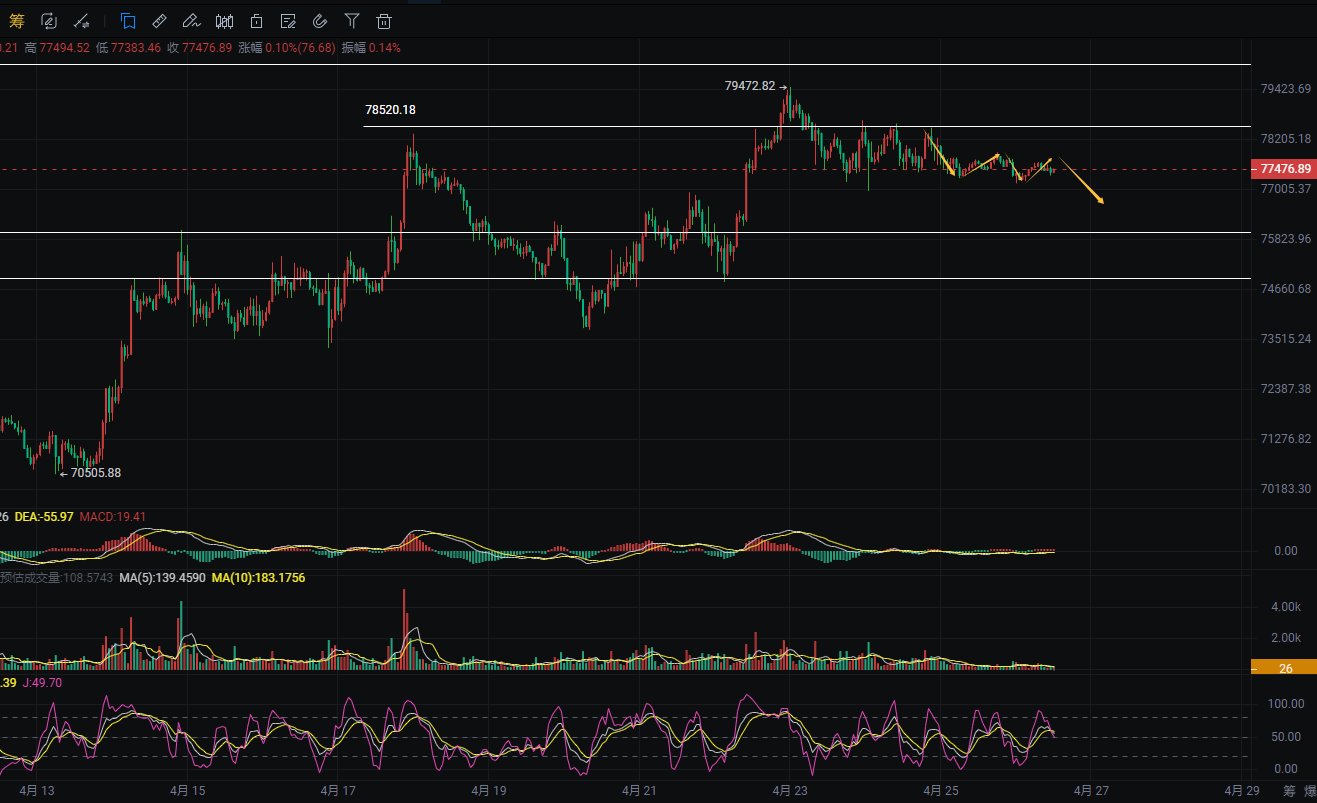Click the MACD indicator value label

click(113, 517)
